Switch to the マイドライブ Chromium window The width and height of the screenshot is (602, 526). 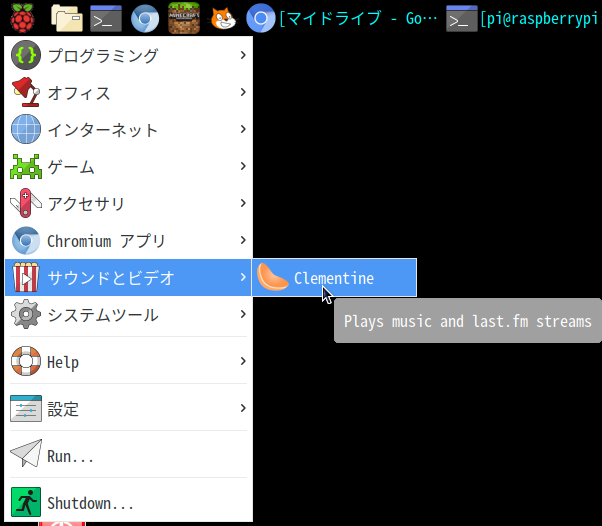coord(342,18)
